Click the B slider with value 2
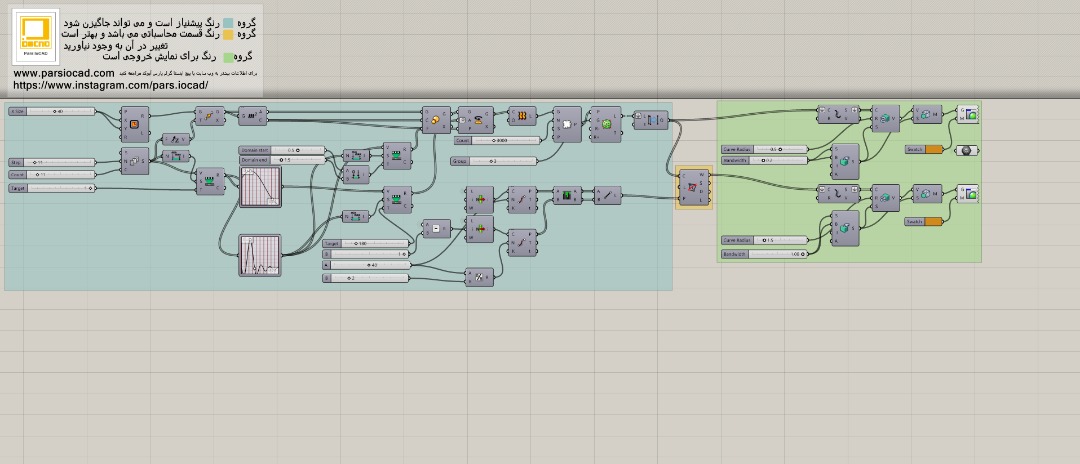Image resolution: width=1080 pixels, height=464 pixels. 366,278
